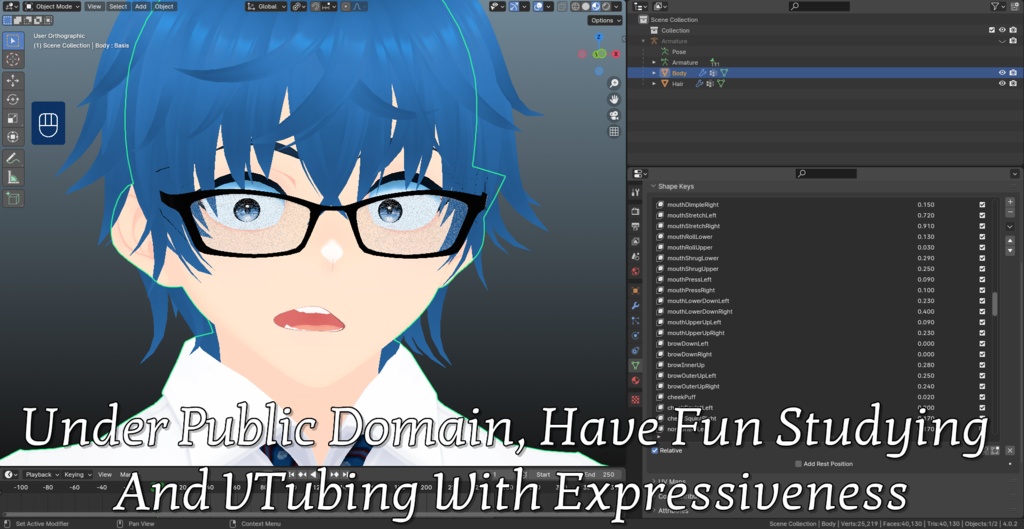
Task: Toggle mouthRollLower shape key checkbox
Action: click(982, 236)
